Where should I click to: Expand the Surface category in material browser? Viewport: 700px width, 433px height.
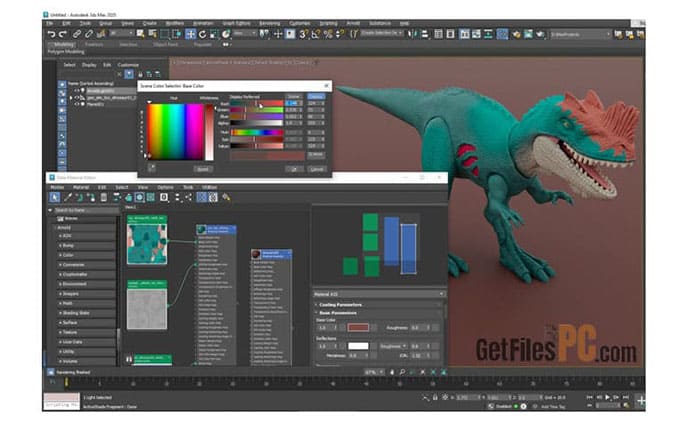60,322
